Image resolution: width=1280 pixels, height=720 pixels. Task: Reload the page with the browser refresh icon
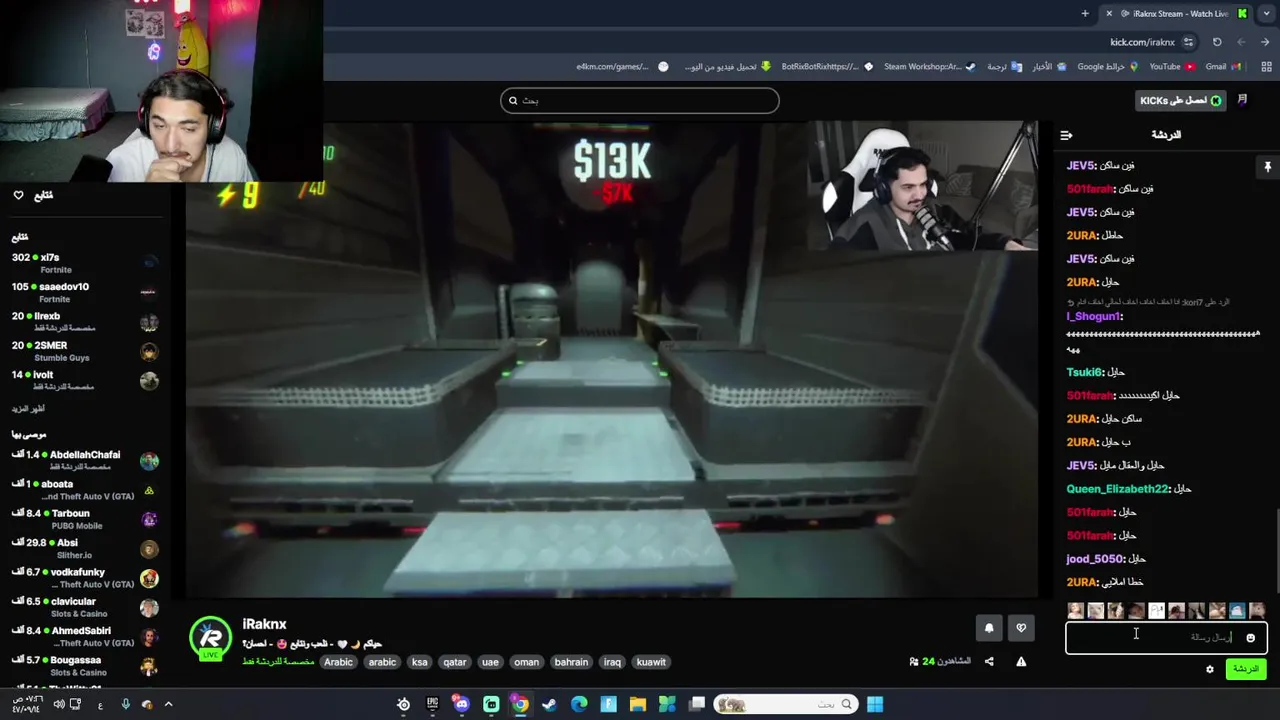(1217, 42)
